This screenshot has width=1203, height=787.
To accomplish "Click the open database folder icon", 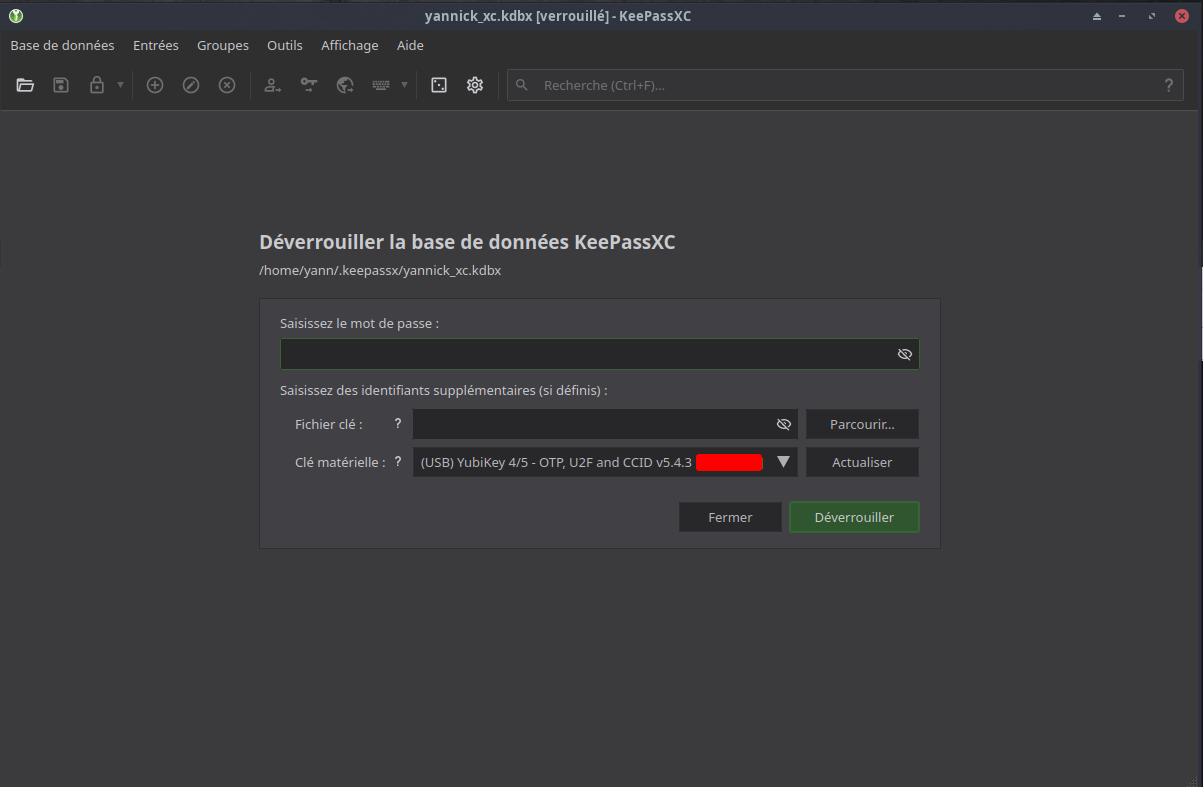I will 25,86.
